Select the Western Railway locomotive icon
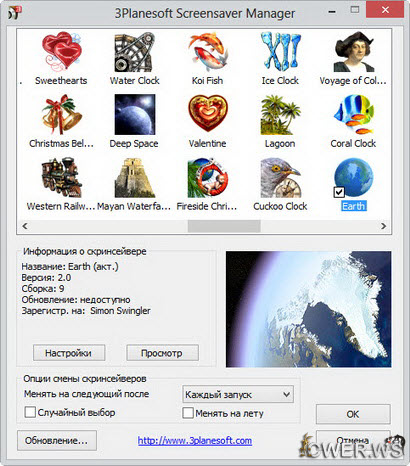This screenshot has width=410, height=466. tap(61, 178)
